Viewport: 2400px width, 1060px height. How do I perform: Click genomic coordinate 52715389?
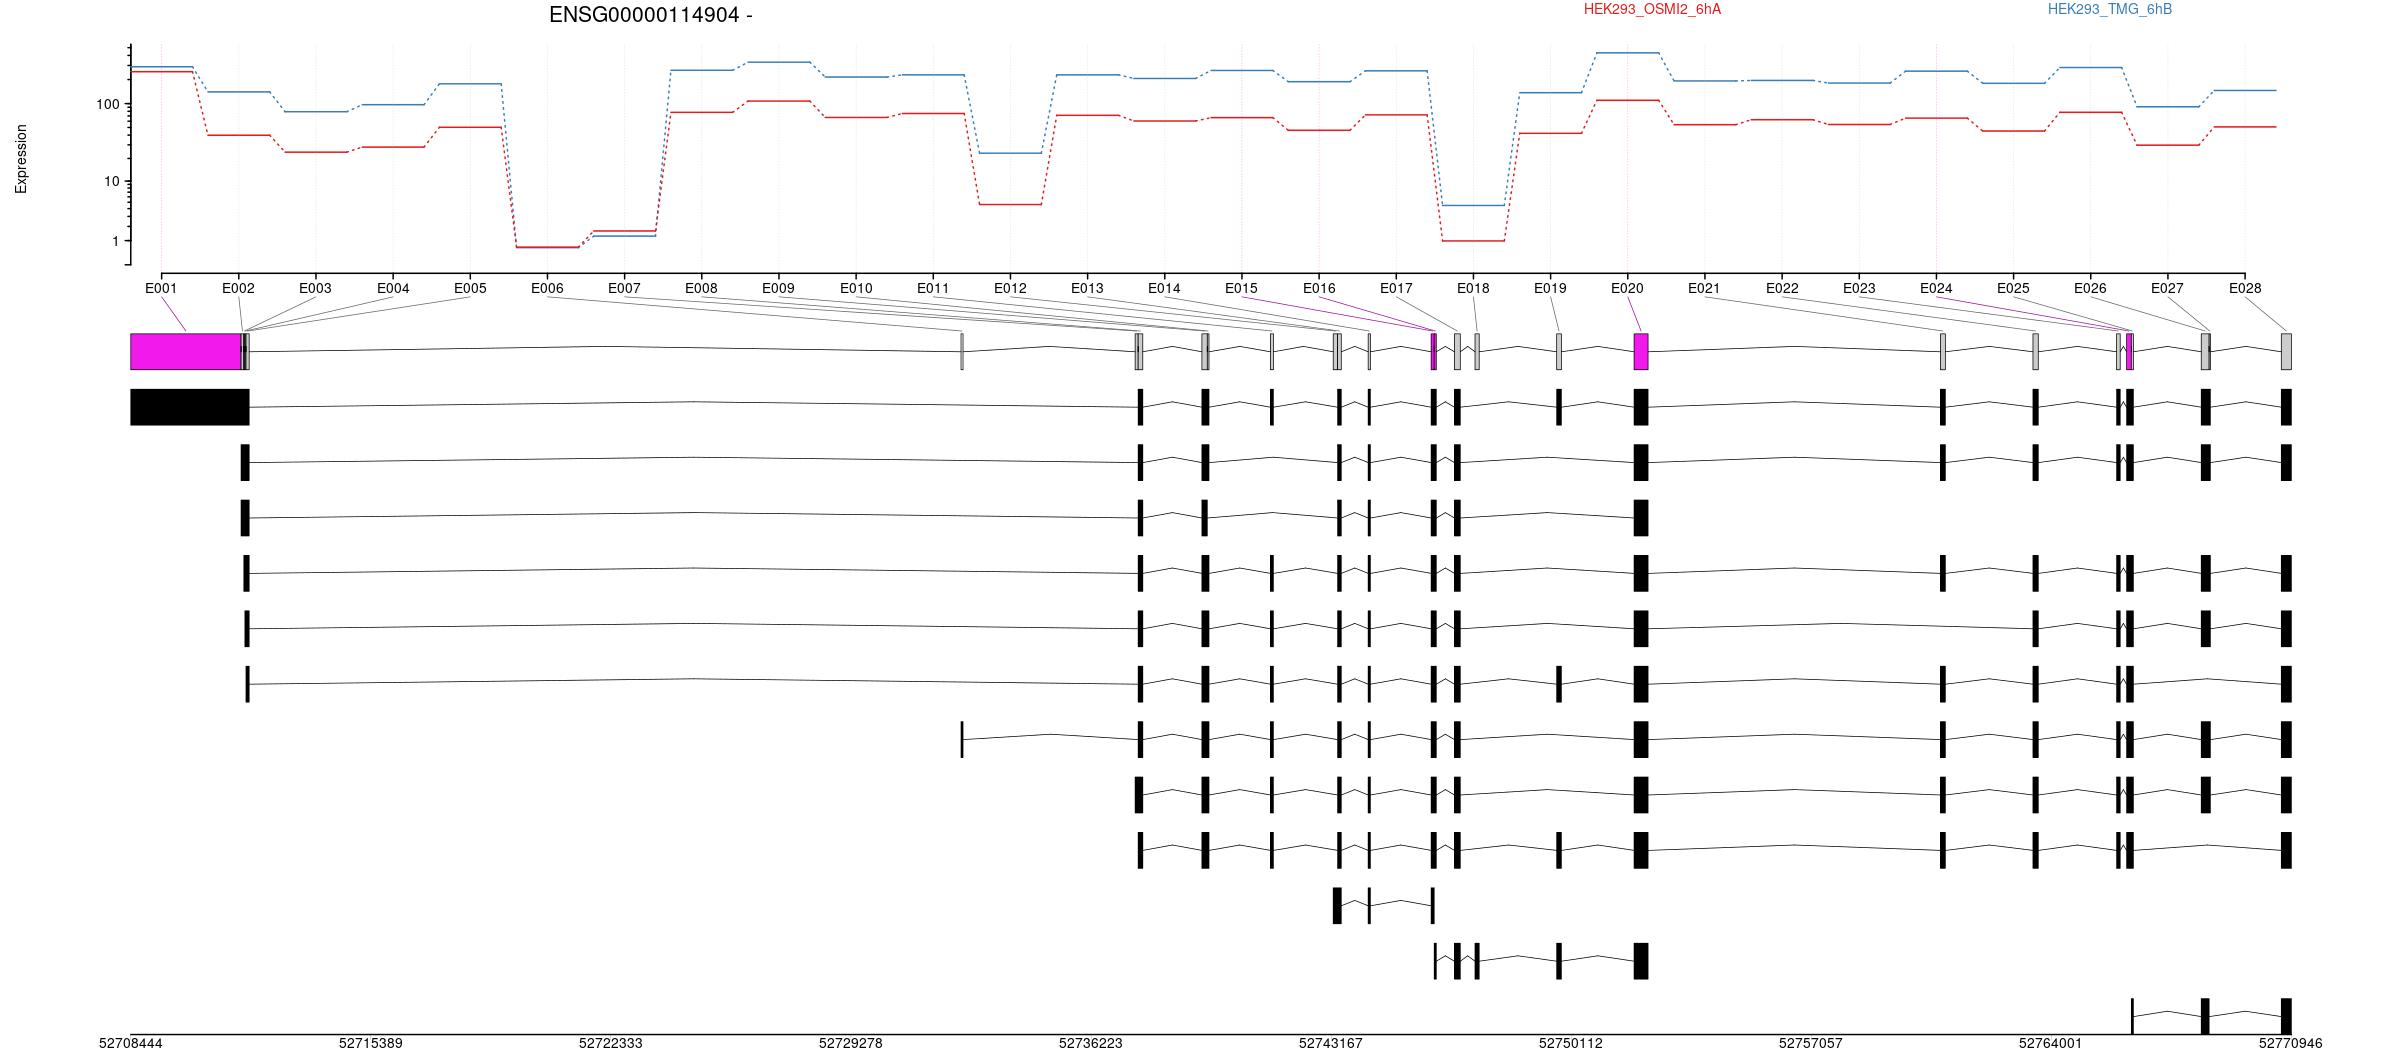pos(371,1044)
